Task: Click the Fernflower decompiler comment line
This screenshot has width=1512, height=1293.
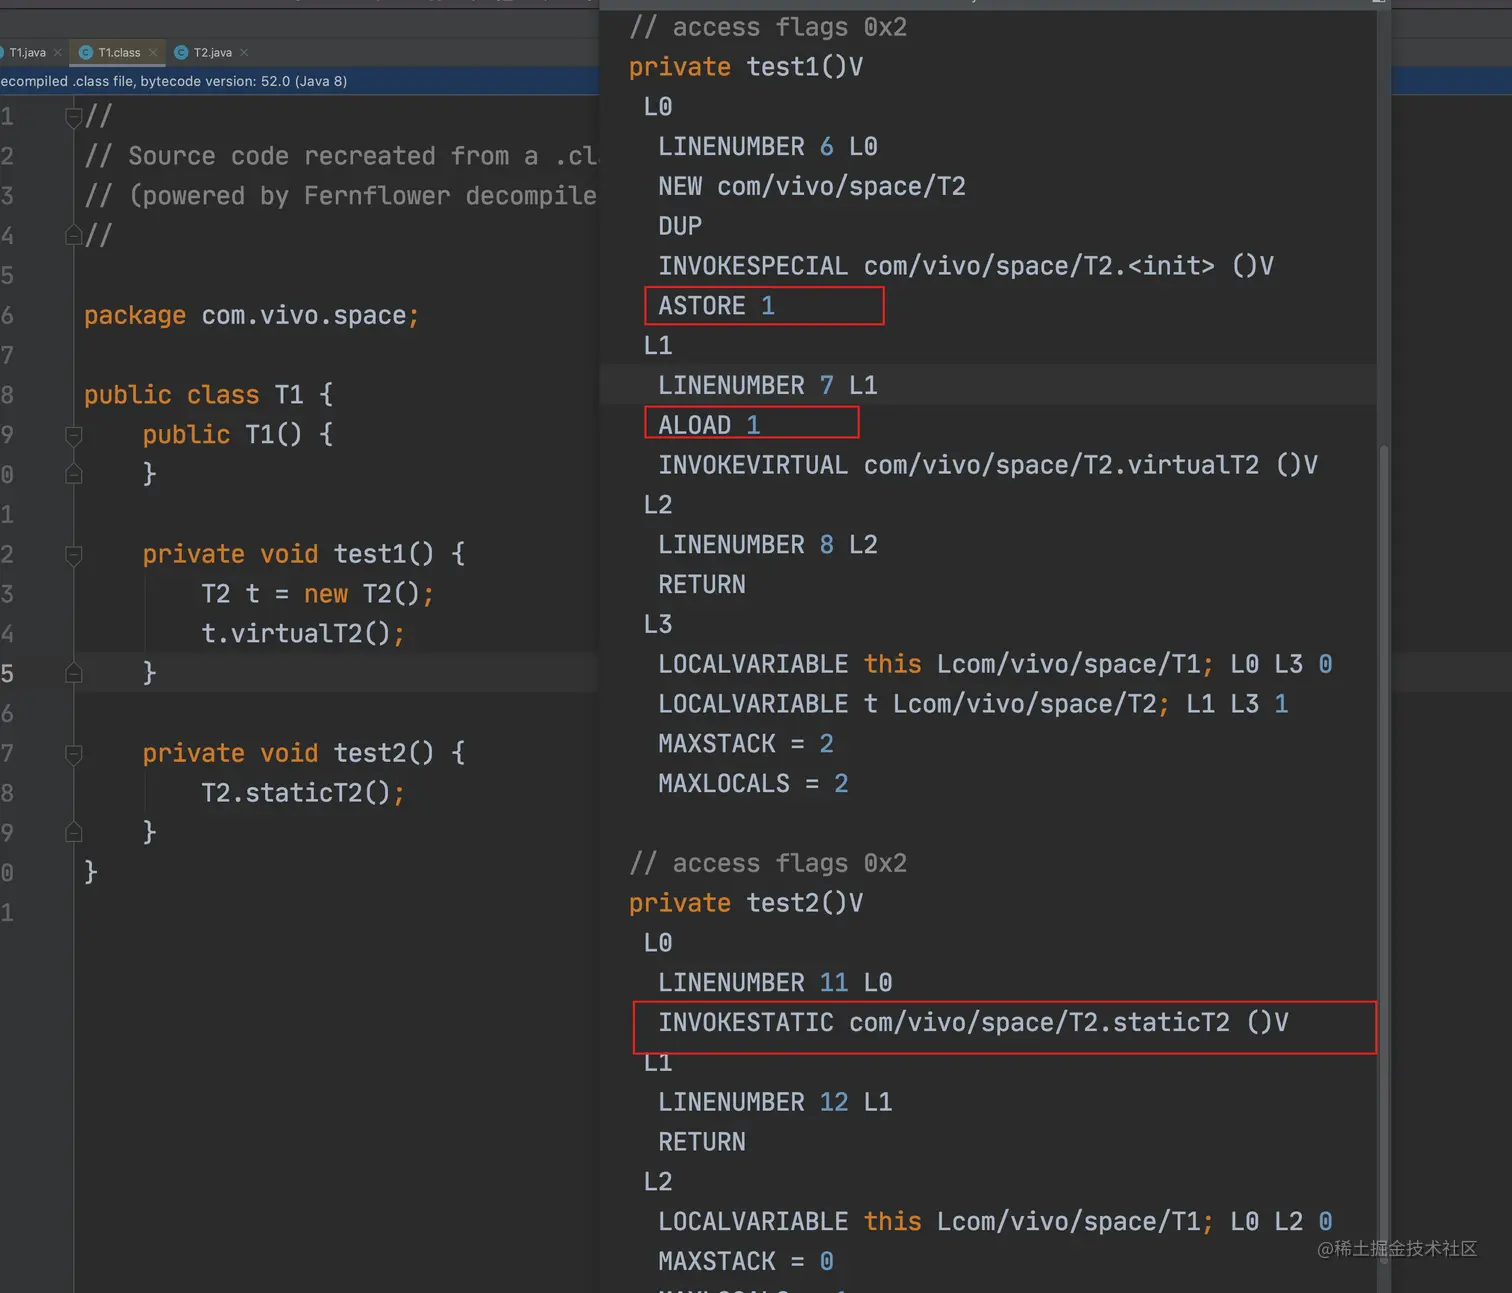Action: [x=341, y=196]
